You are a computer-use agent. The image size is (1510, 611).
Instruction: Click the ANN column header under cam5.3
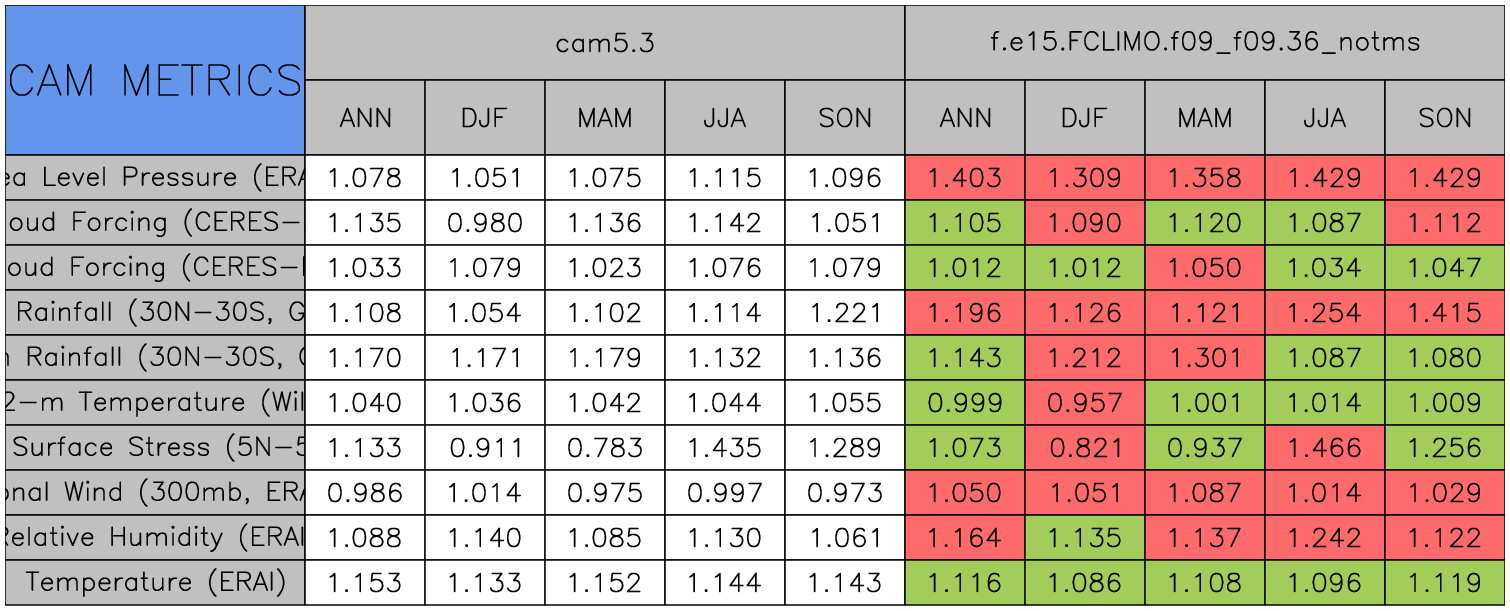(365, 118)
